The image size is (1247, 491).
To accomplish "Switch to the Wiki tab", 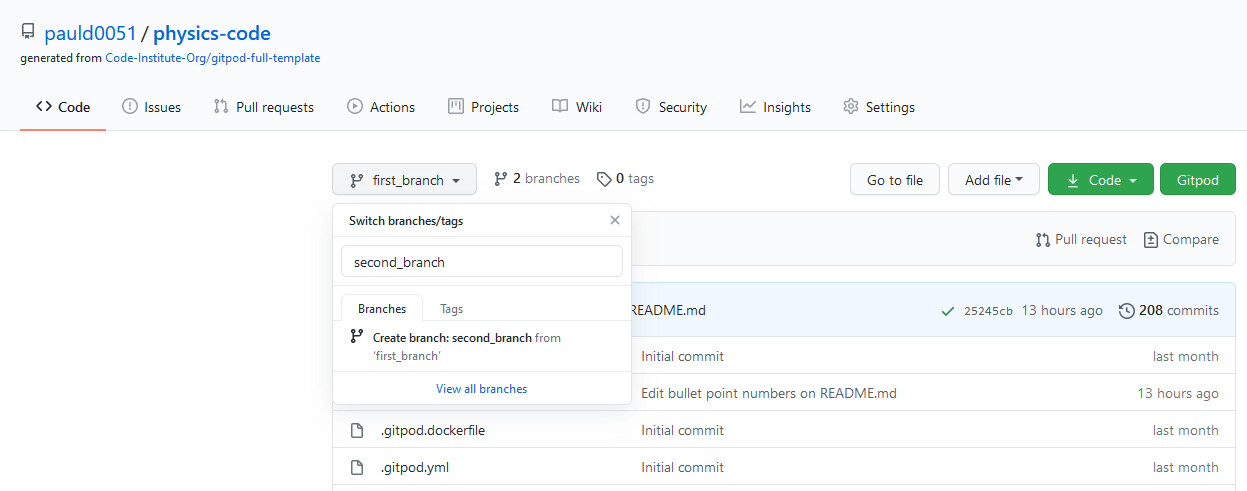I will tap(577, 107).
